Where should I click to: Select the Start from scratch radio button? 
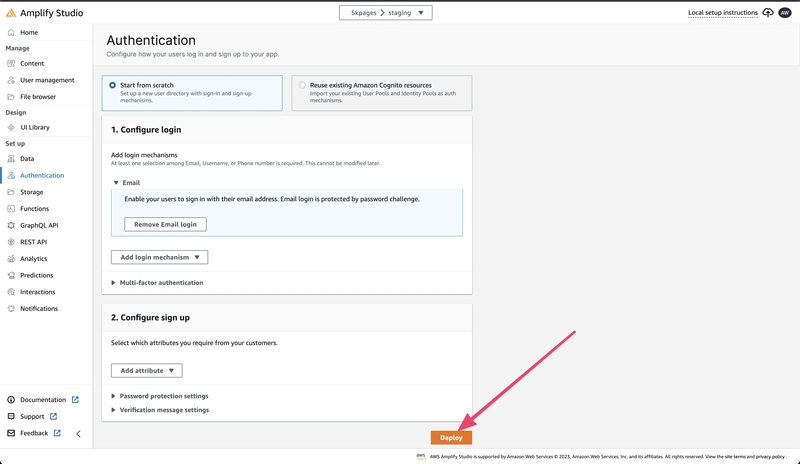(112, 85)
